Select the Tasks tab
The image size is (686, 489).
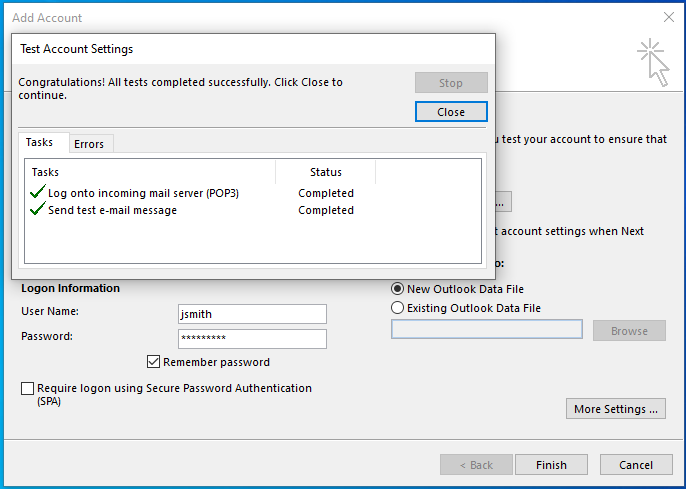[x=40, y=143]
